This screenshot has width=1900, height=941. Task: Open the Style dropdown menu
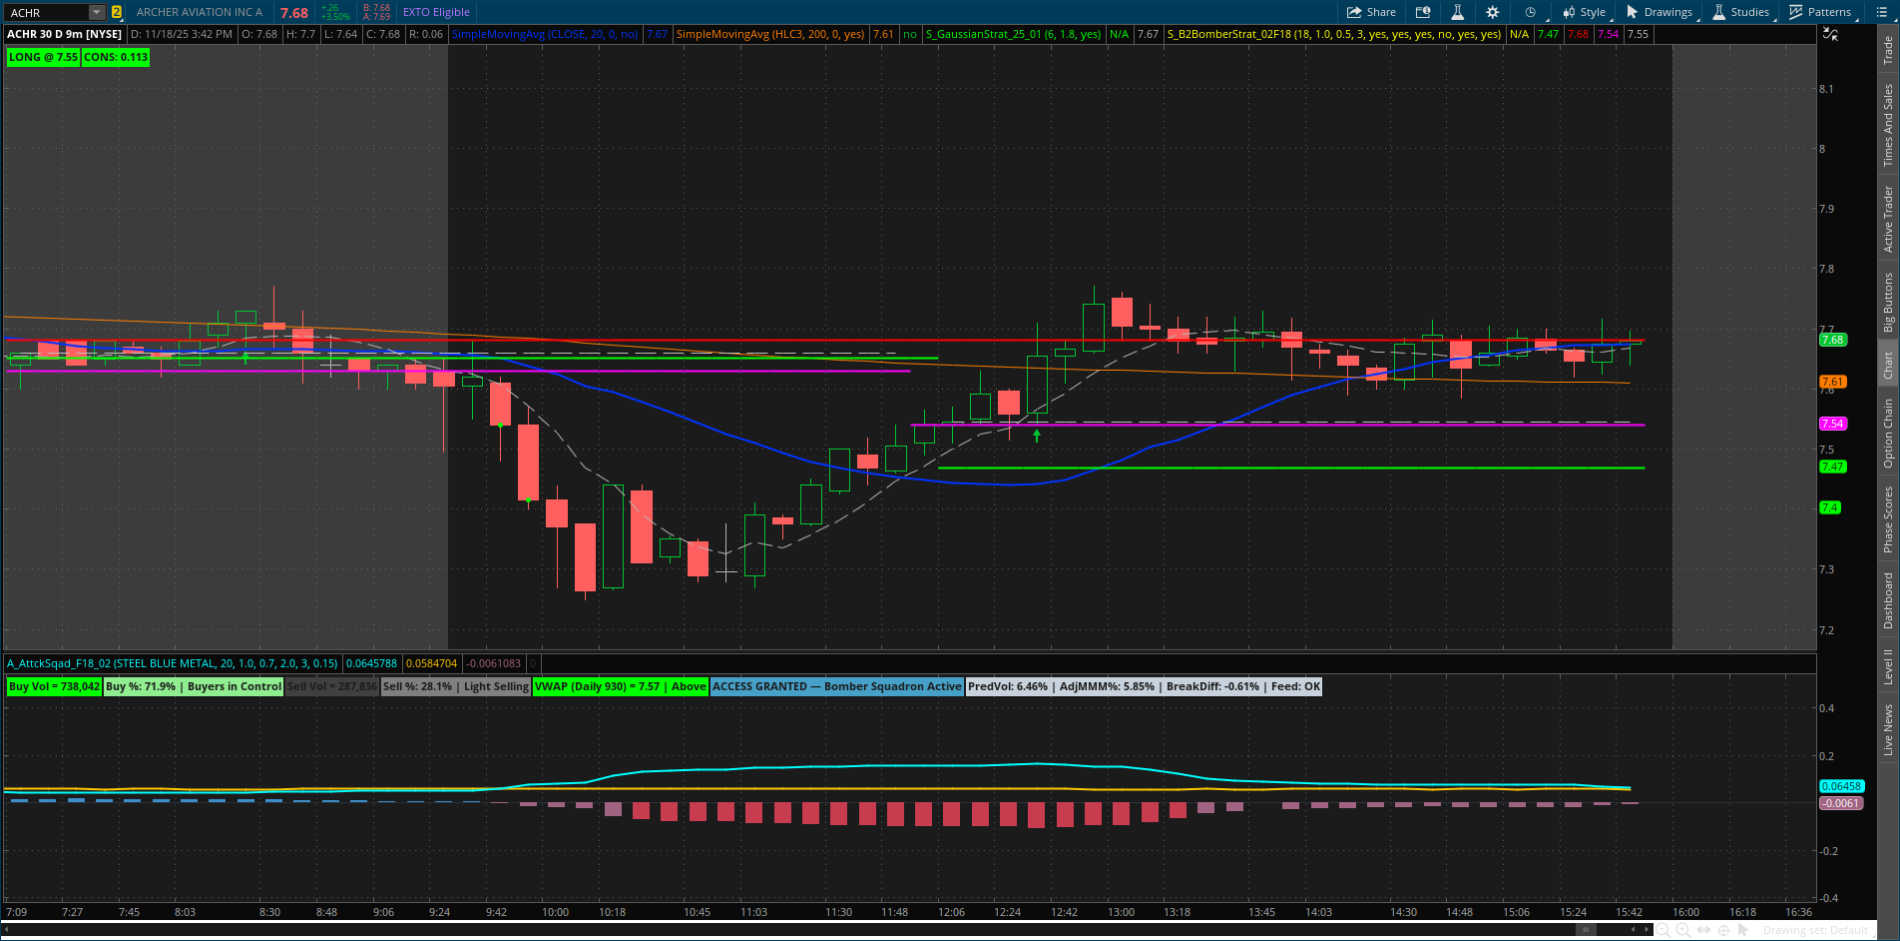[x=1585, y=12]
